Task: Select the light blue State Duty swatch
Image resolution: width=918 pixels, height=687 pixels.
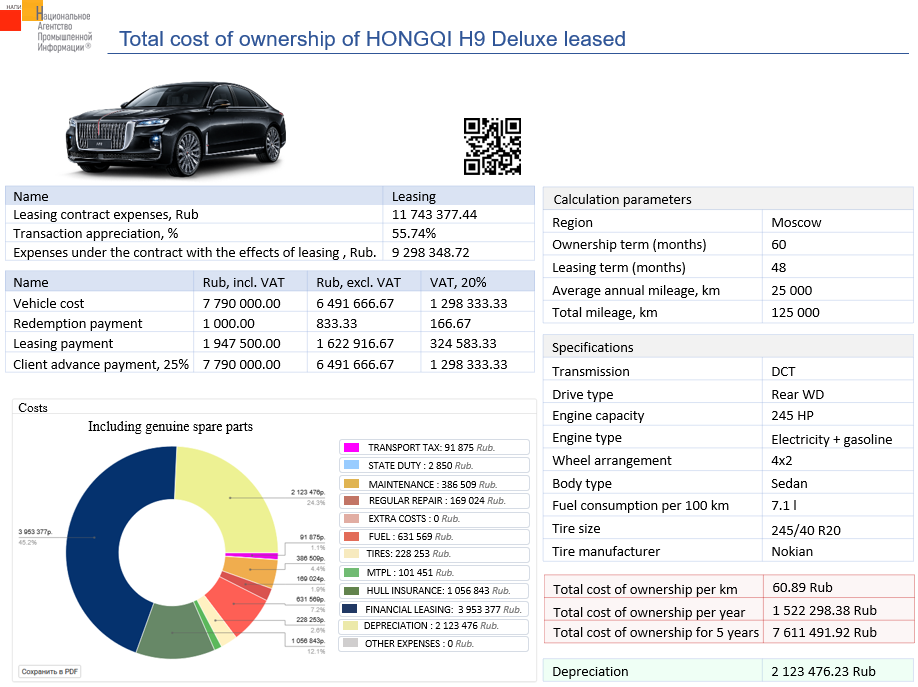Action: coord(351,465)
